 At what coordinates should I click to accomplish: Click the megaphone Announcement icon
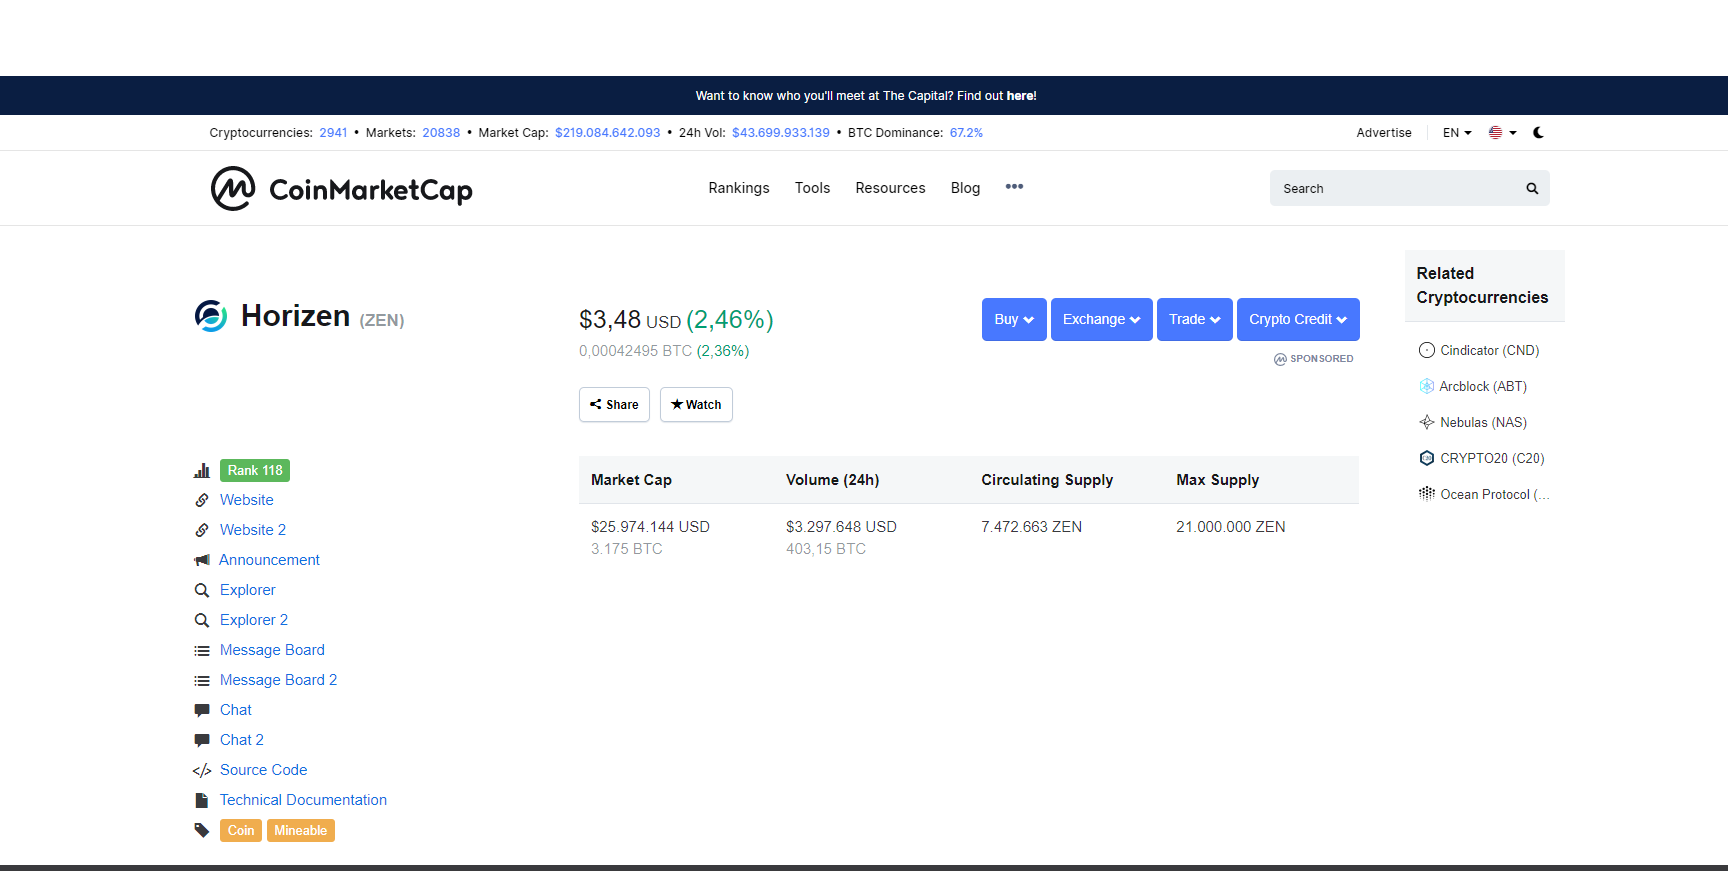coord(202,560)
